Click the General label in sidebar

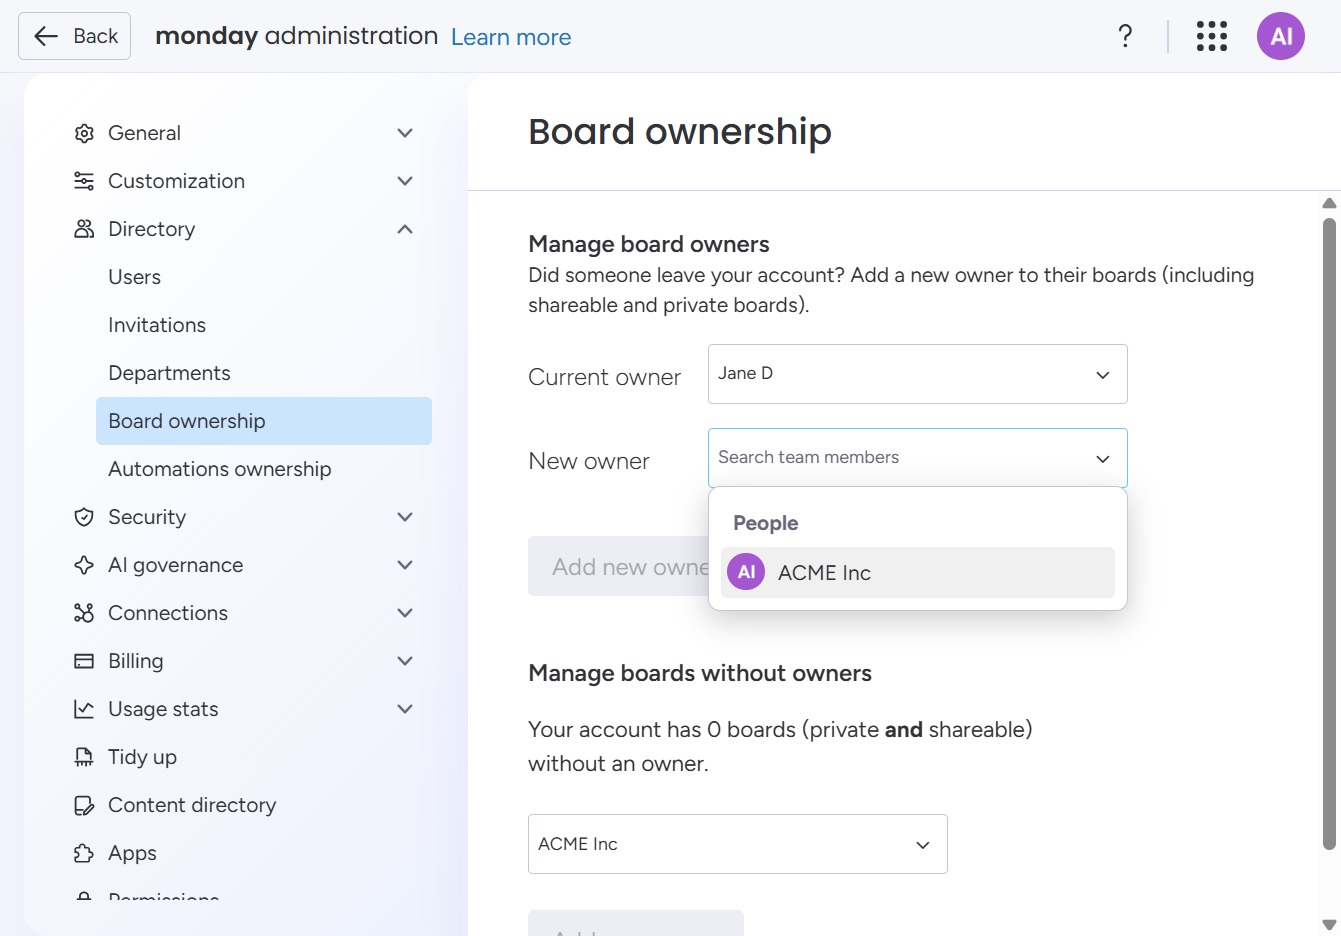tap(144, 133)
